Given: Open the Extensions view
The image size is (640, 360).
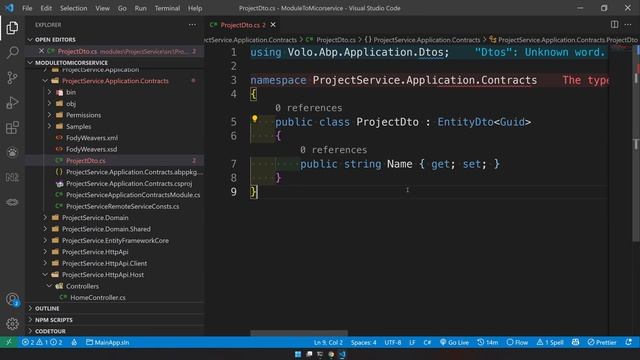Looking at the screenshot, I should [x=12, y=127].
